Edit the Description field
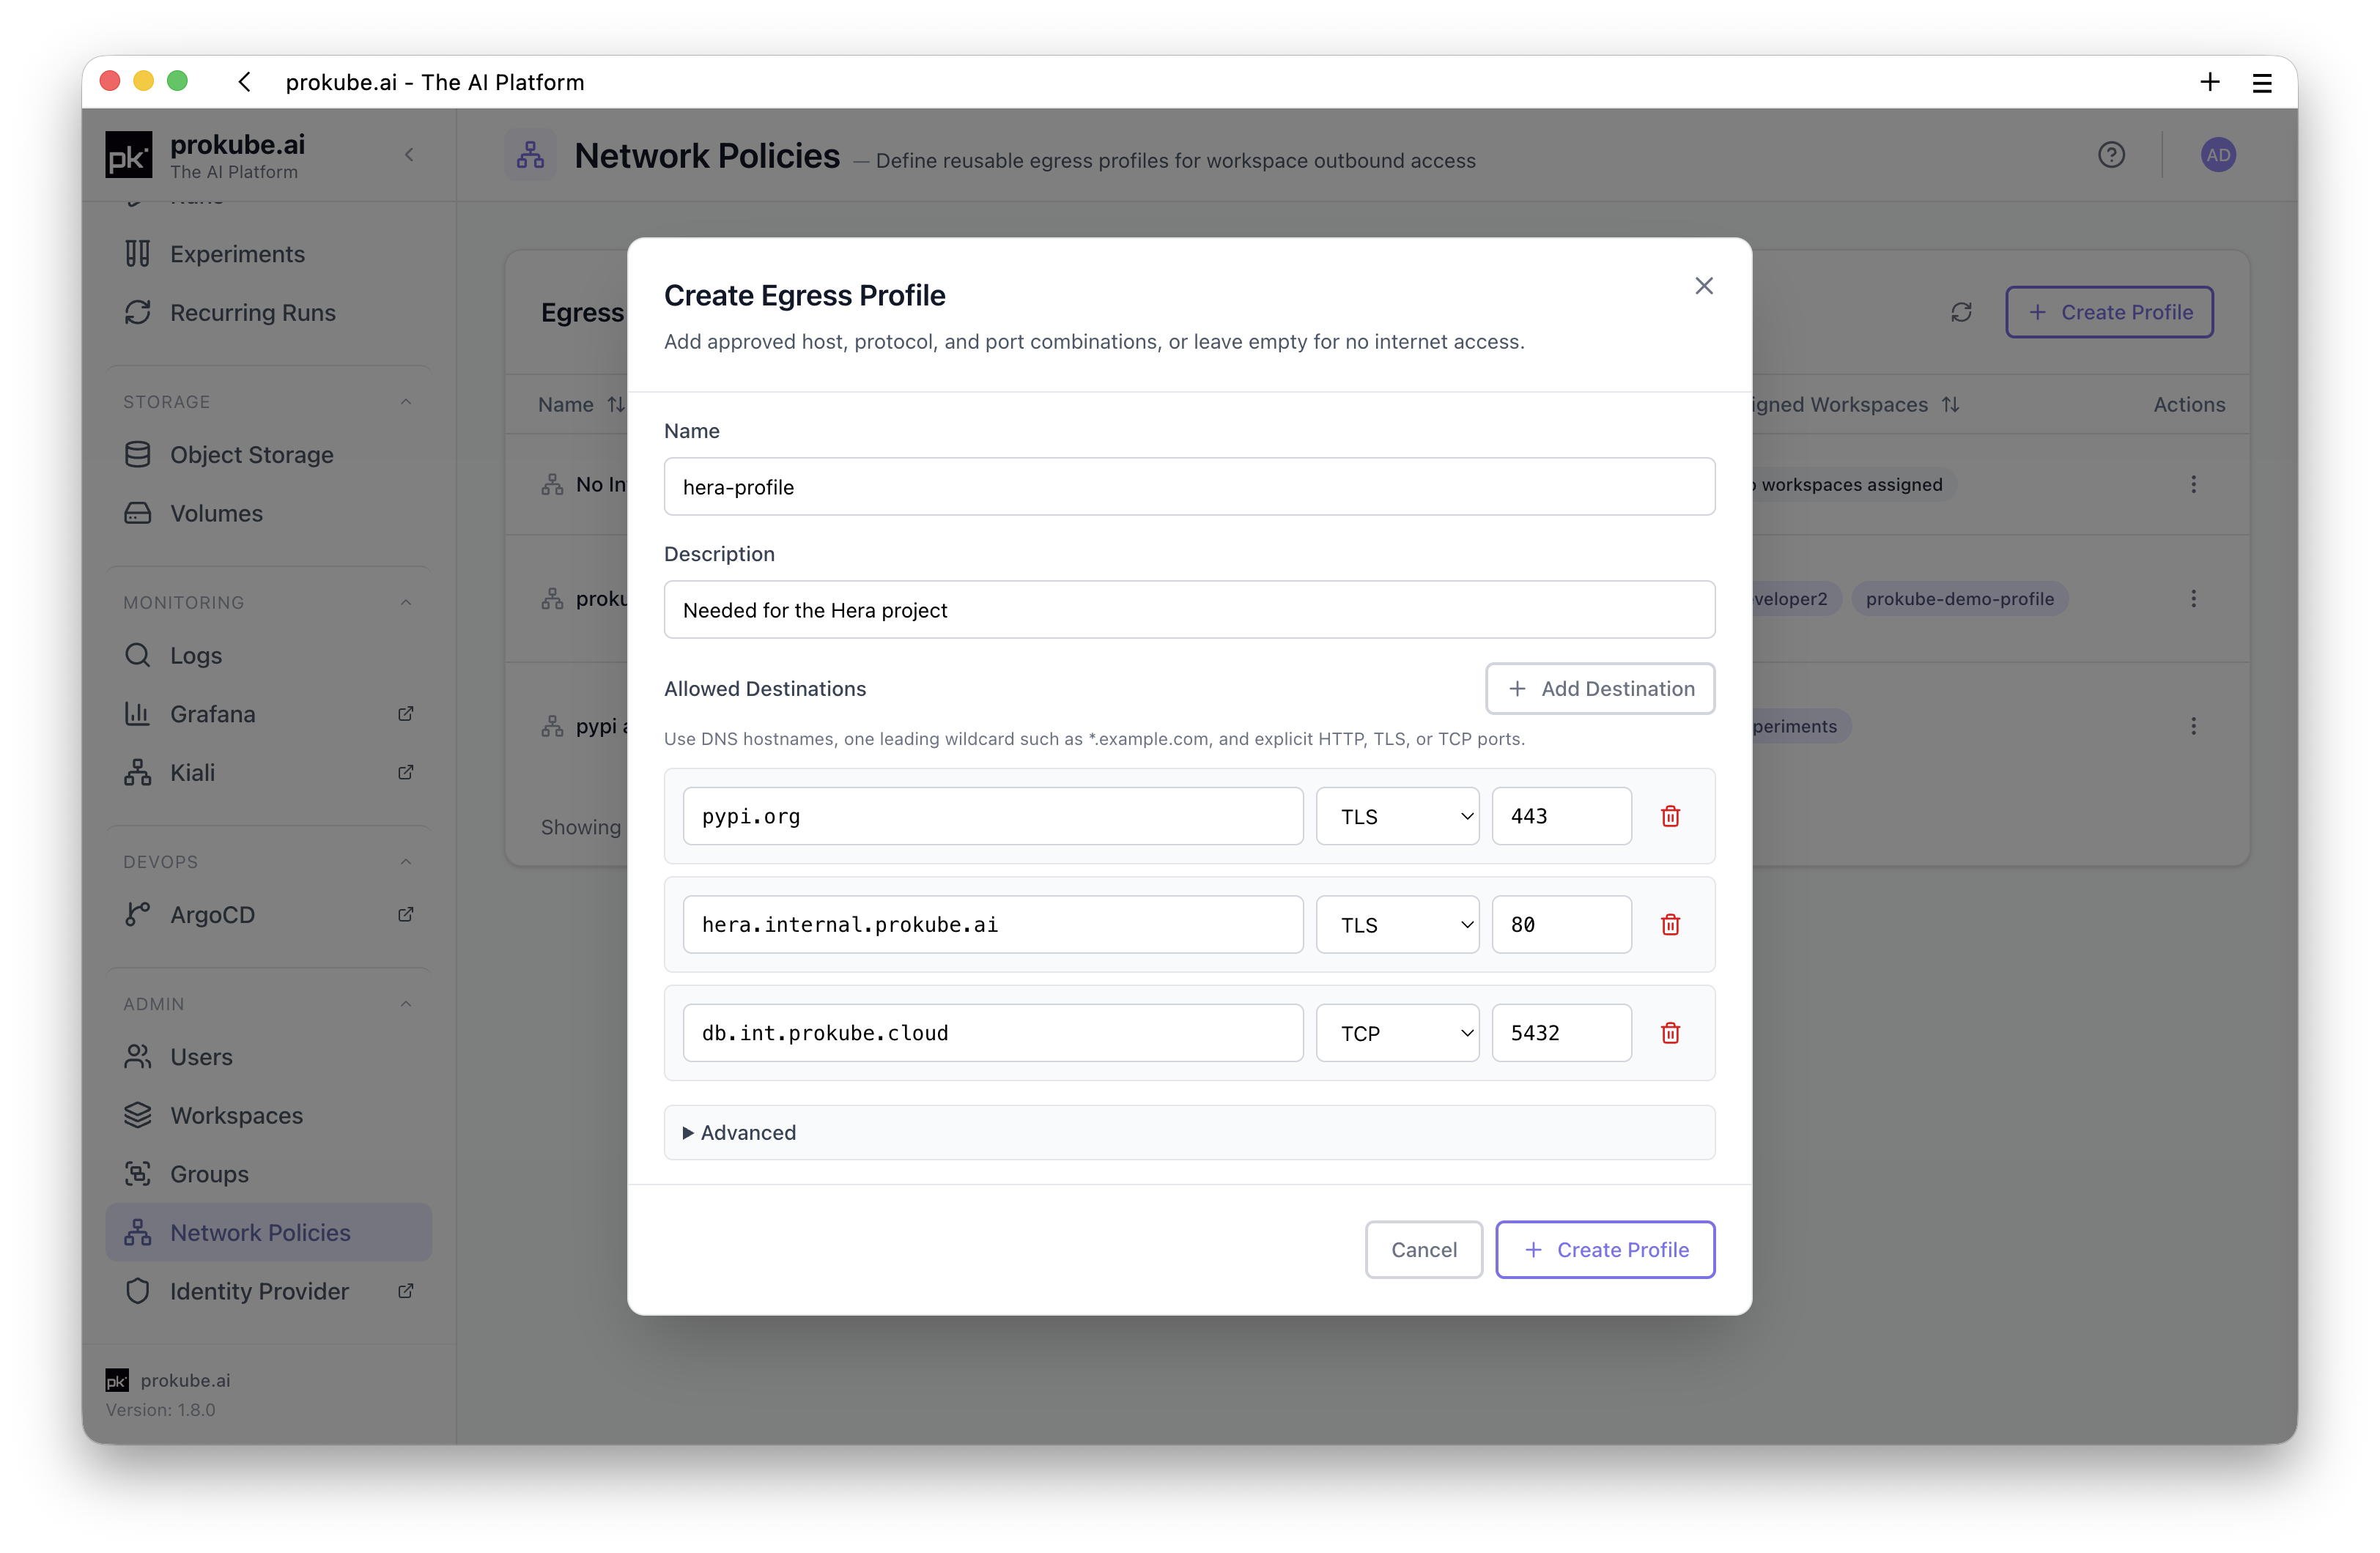 (x=1189, y=610)
